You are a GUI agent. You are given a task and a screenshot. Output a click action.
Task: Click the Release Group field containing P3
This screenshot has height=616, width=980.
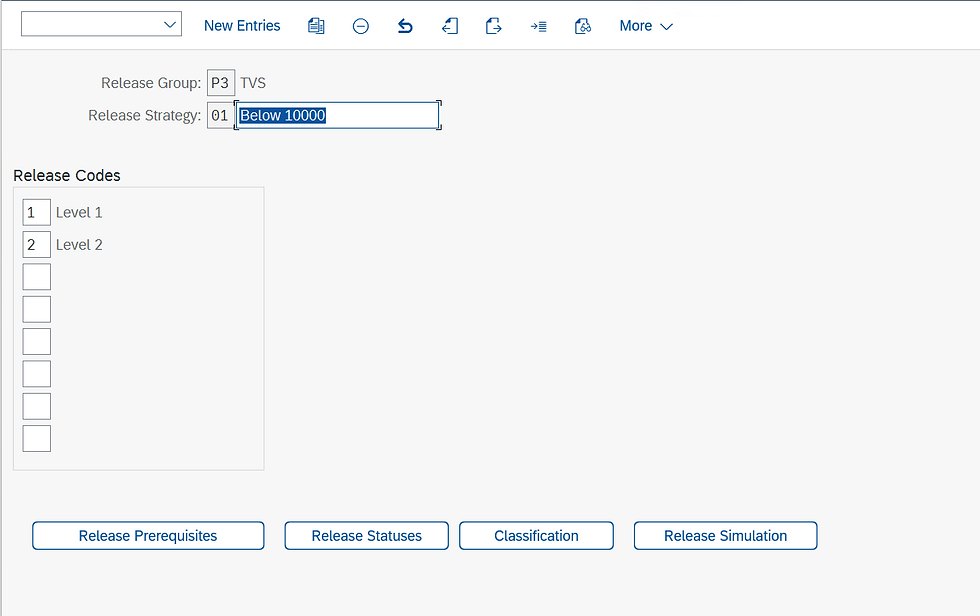(221, 83)
